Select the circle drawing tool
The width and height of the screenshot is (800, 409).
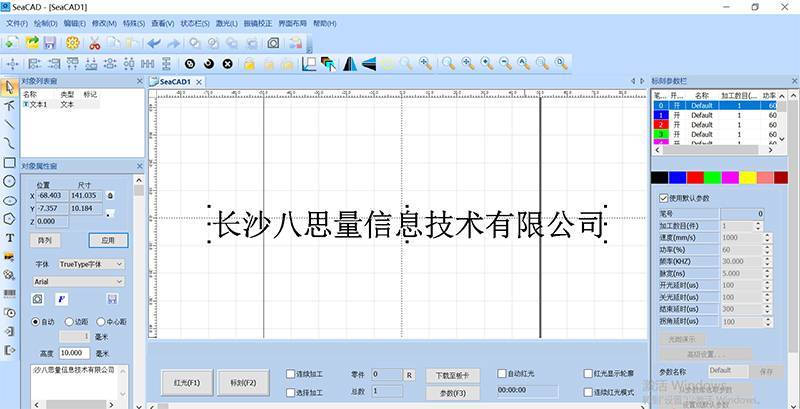pos(9,181)
